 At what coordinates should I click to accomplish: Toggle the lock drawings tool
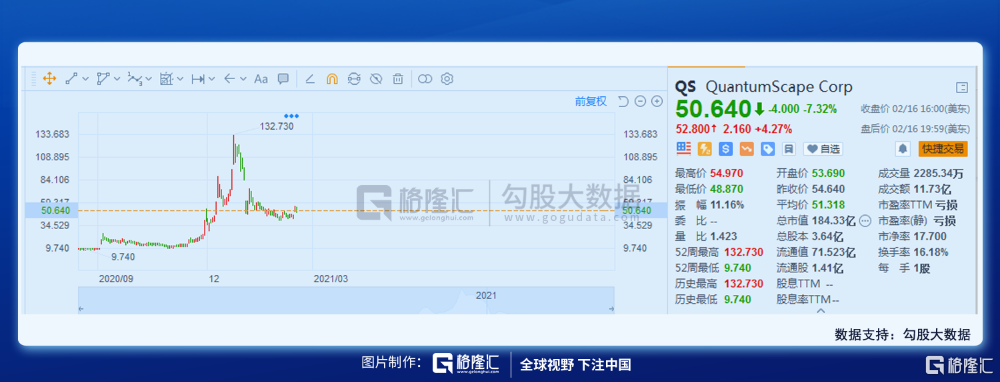click(354, 79)
